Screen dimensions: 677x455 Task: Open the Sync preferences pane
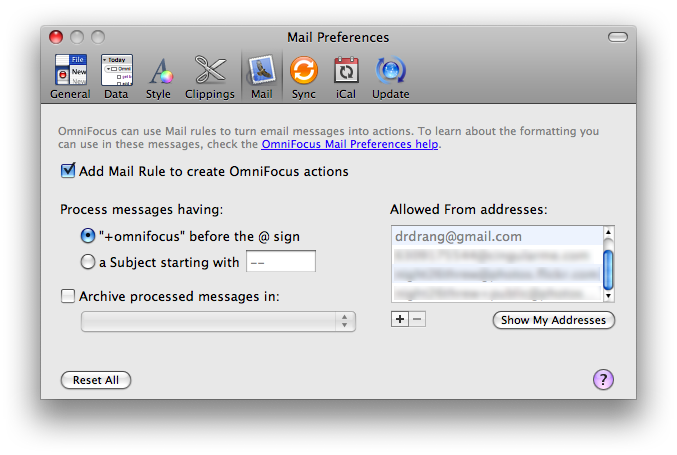pyautogui.click(x=304, y=77)
